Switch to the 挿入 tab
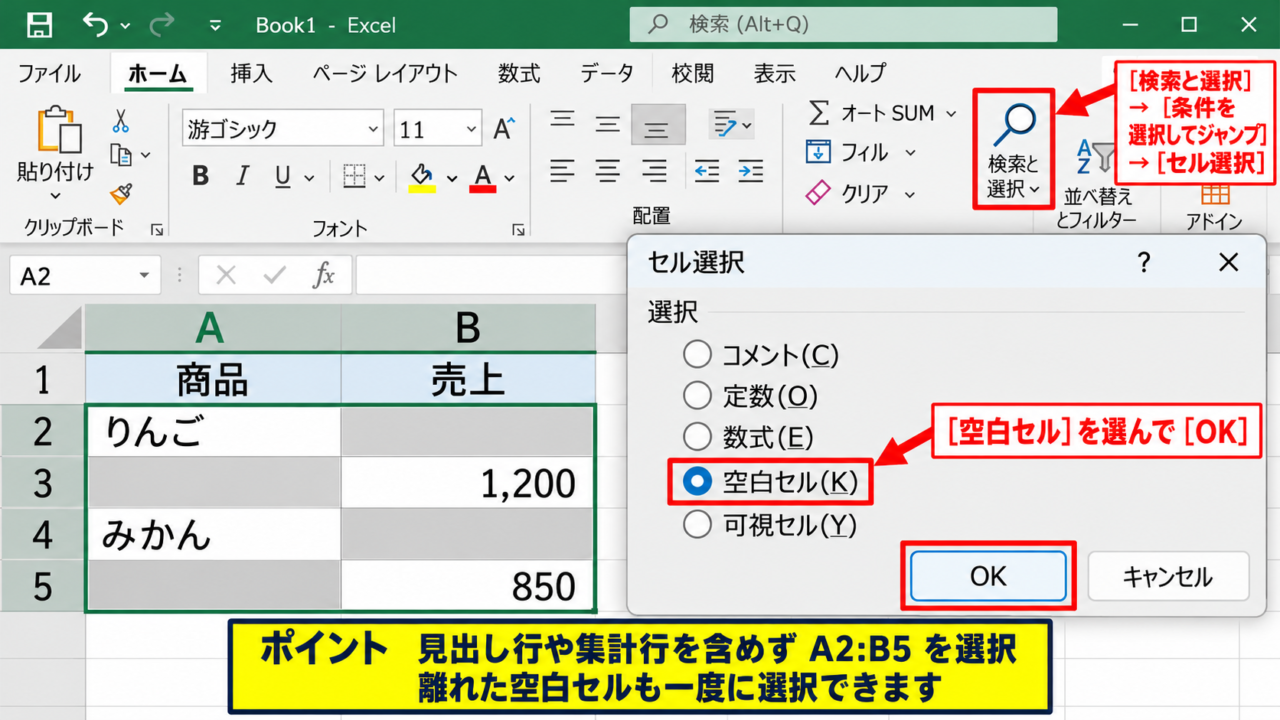 point(251,73)
